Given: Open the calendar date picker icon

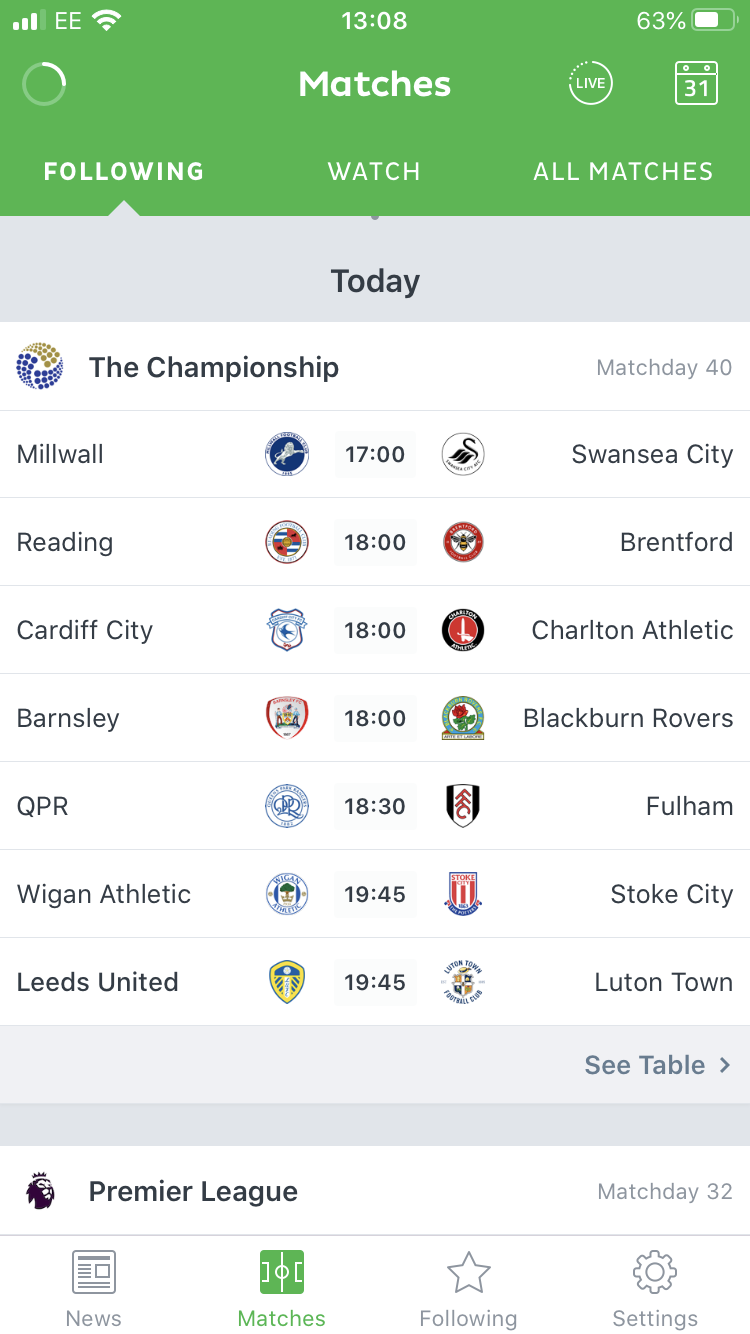Looking at the screenshot, I should click(697, 83).
